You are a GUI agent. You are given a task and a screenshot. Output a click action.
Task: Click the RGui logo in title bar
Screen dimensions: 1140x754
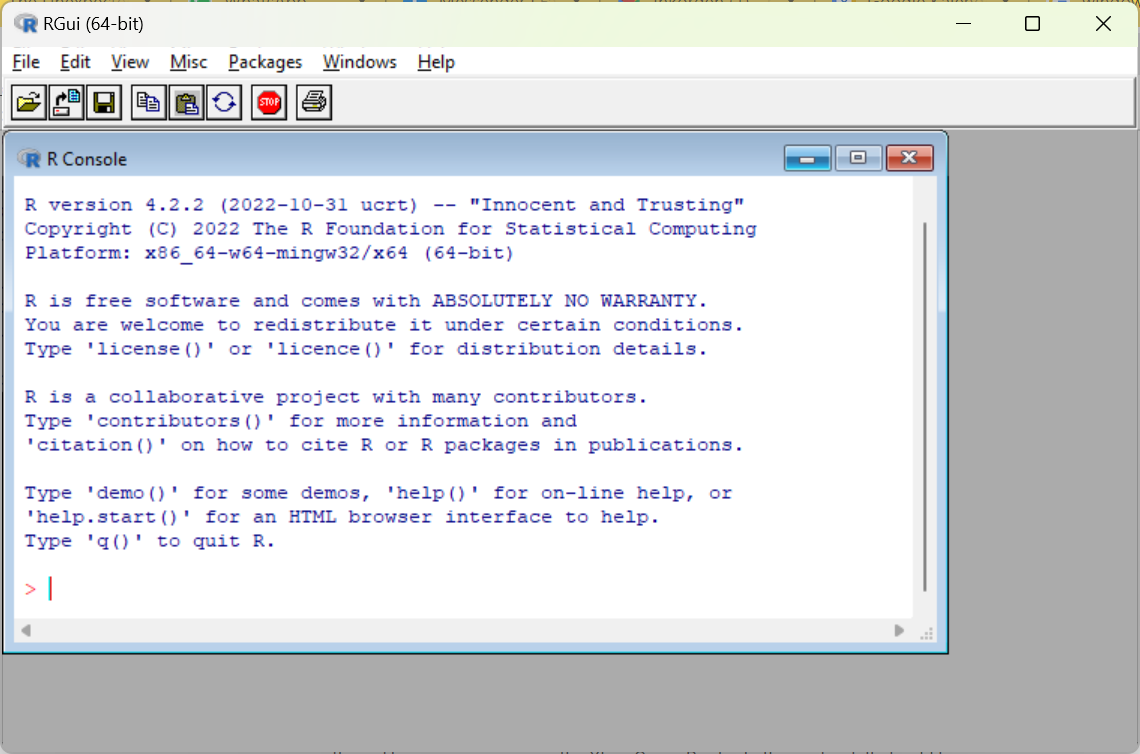25,24
